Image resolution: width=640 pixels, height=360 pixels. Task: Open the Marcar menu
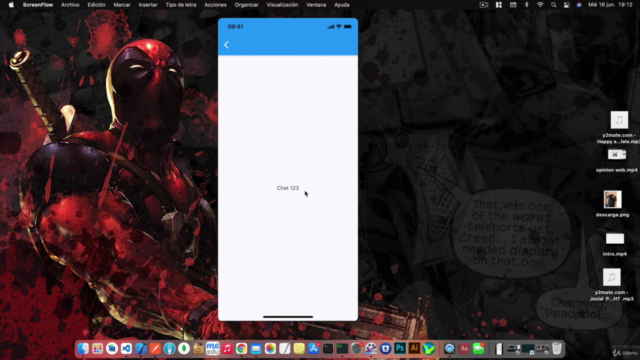[122, 5]
